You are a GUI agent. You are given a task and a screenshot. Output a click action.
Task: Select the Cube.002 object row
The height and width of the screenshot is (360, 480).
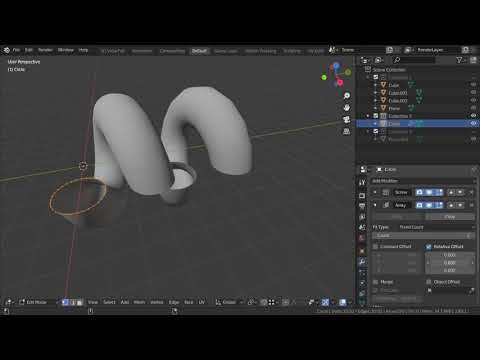click(x=417, y=100)
